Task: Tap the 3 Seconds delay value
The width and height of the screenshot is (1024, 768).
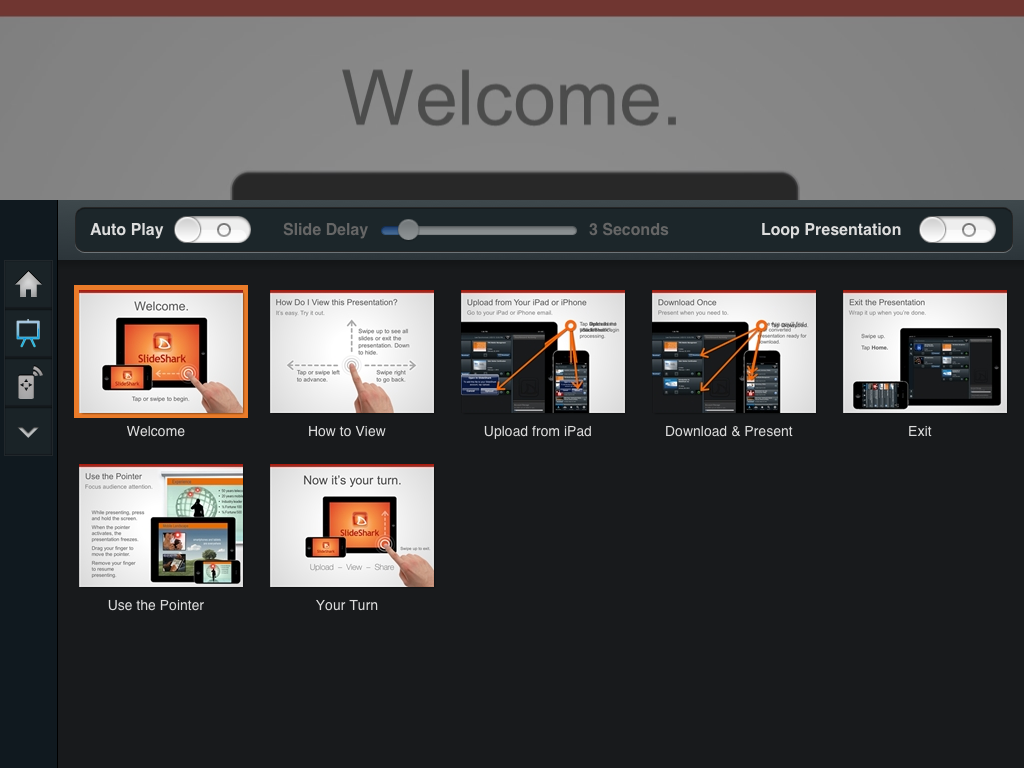Action: pyautogui.click(x=628, y=230)
